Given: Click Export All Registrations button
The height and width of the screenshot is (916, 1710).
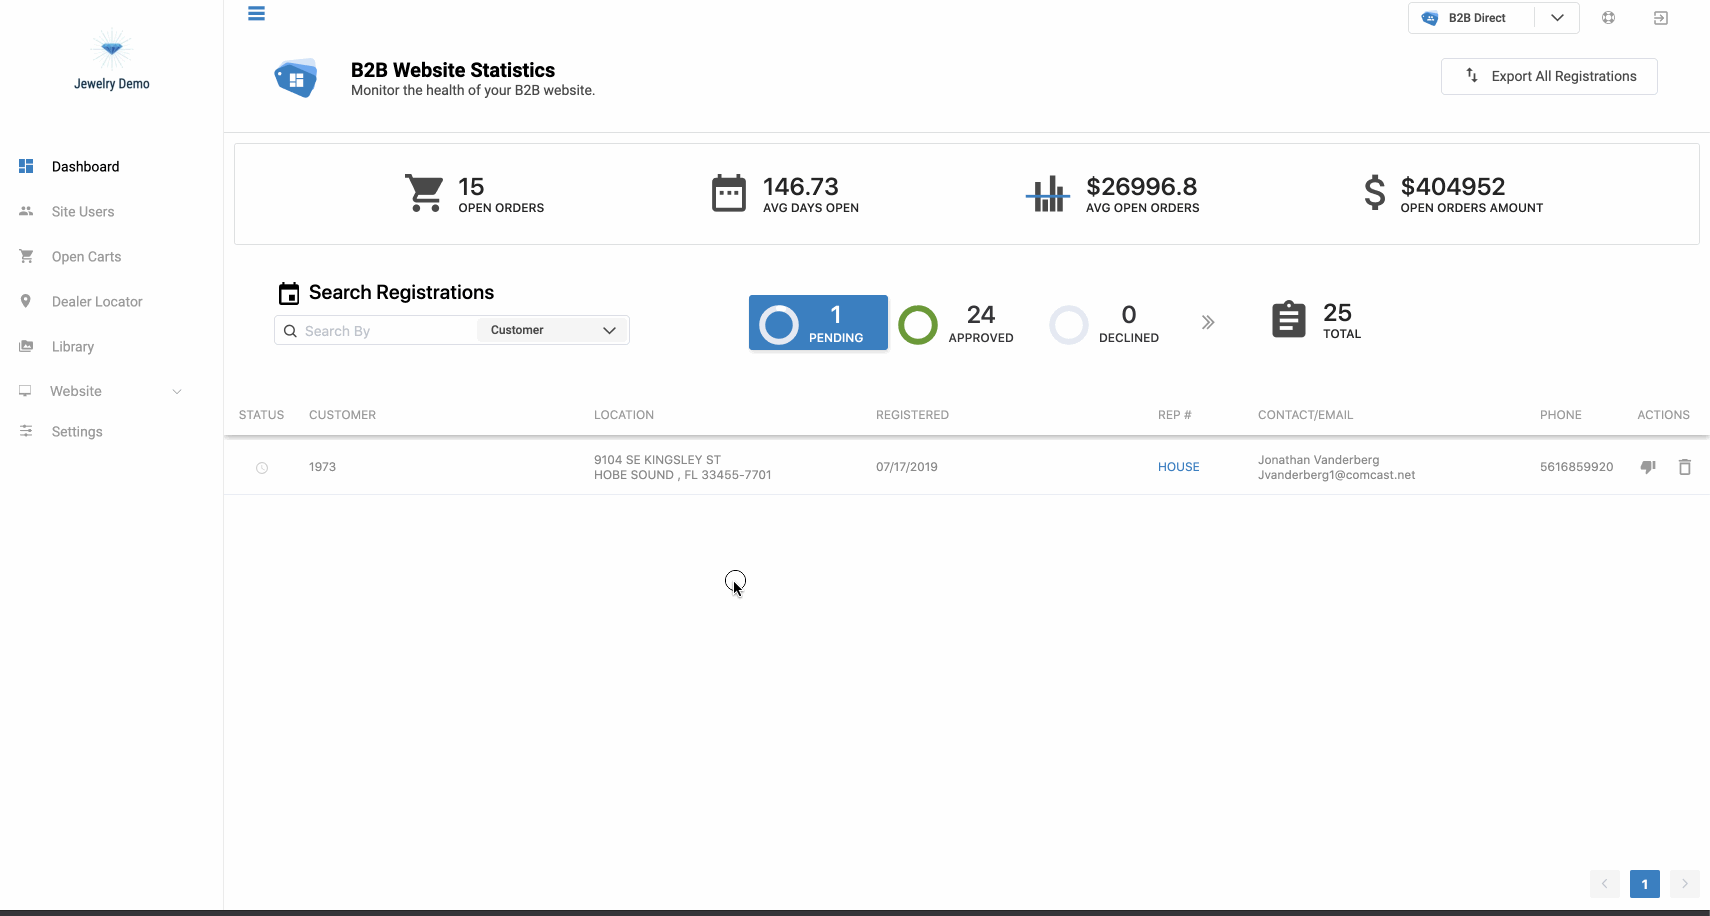Looking at the screenshot, I should click(x=1549, y=76).
